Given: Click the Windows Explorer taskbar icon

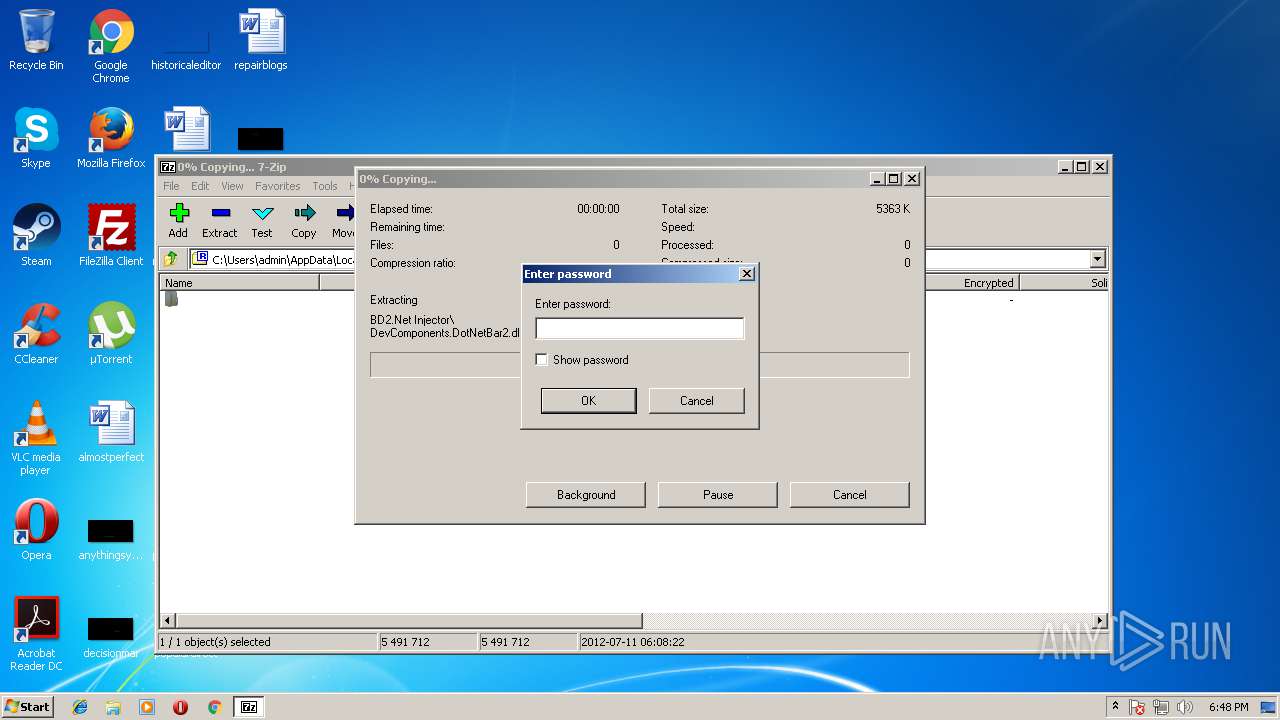Looking at the screenshot, I should 113,707.
